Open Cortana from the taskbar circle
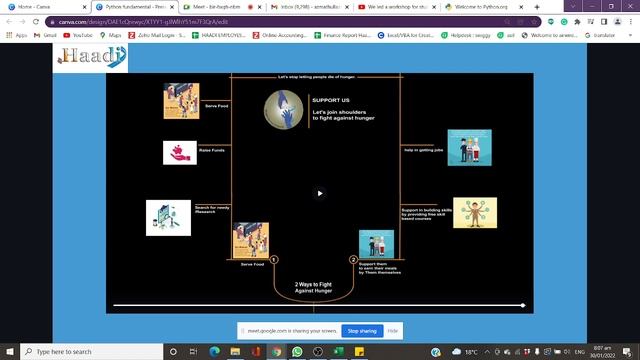 [173, 351]
